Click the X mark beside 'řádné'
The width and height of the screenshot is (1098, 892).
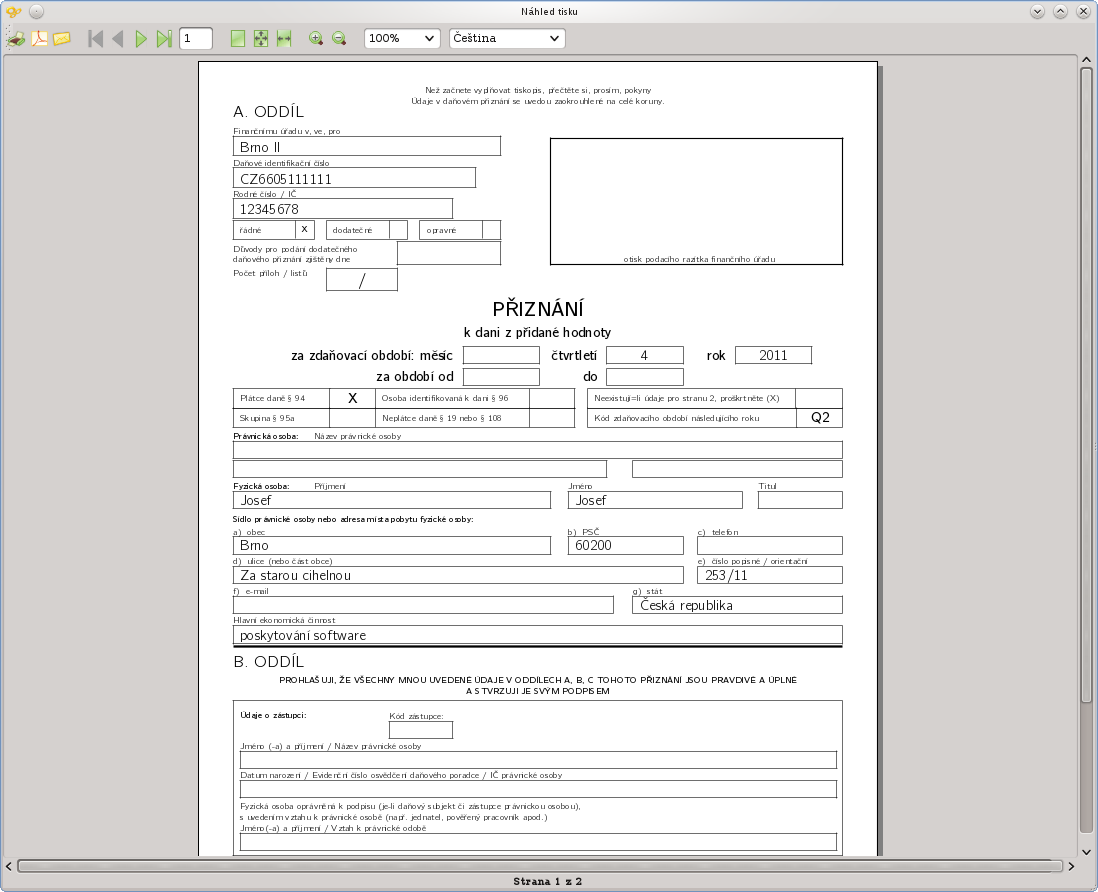pyautogui.click(x=305, y=230)
